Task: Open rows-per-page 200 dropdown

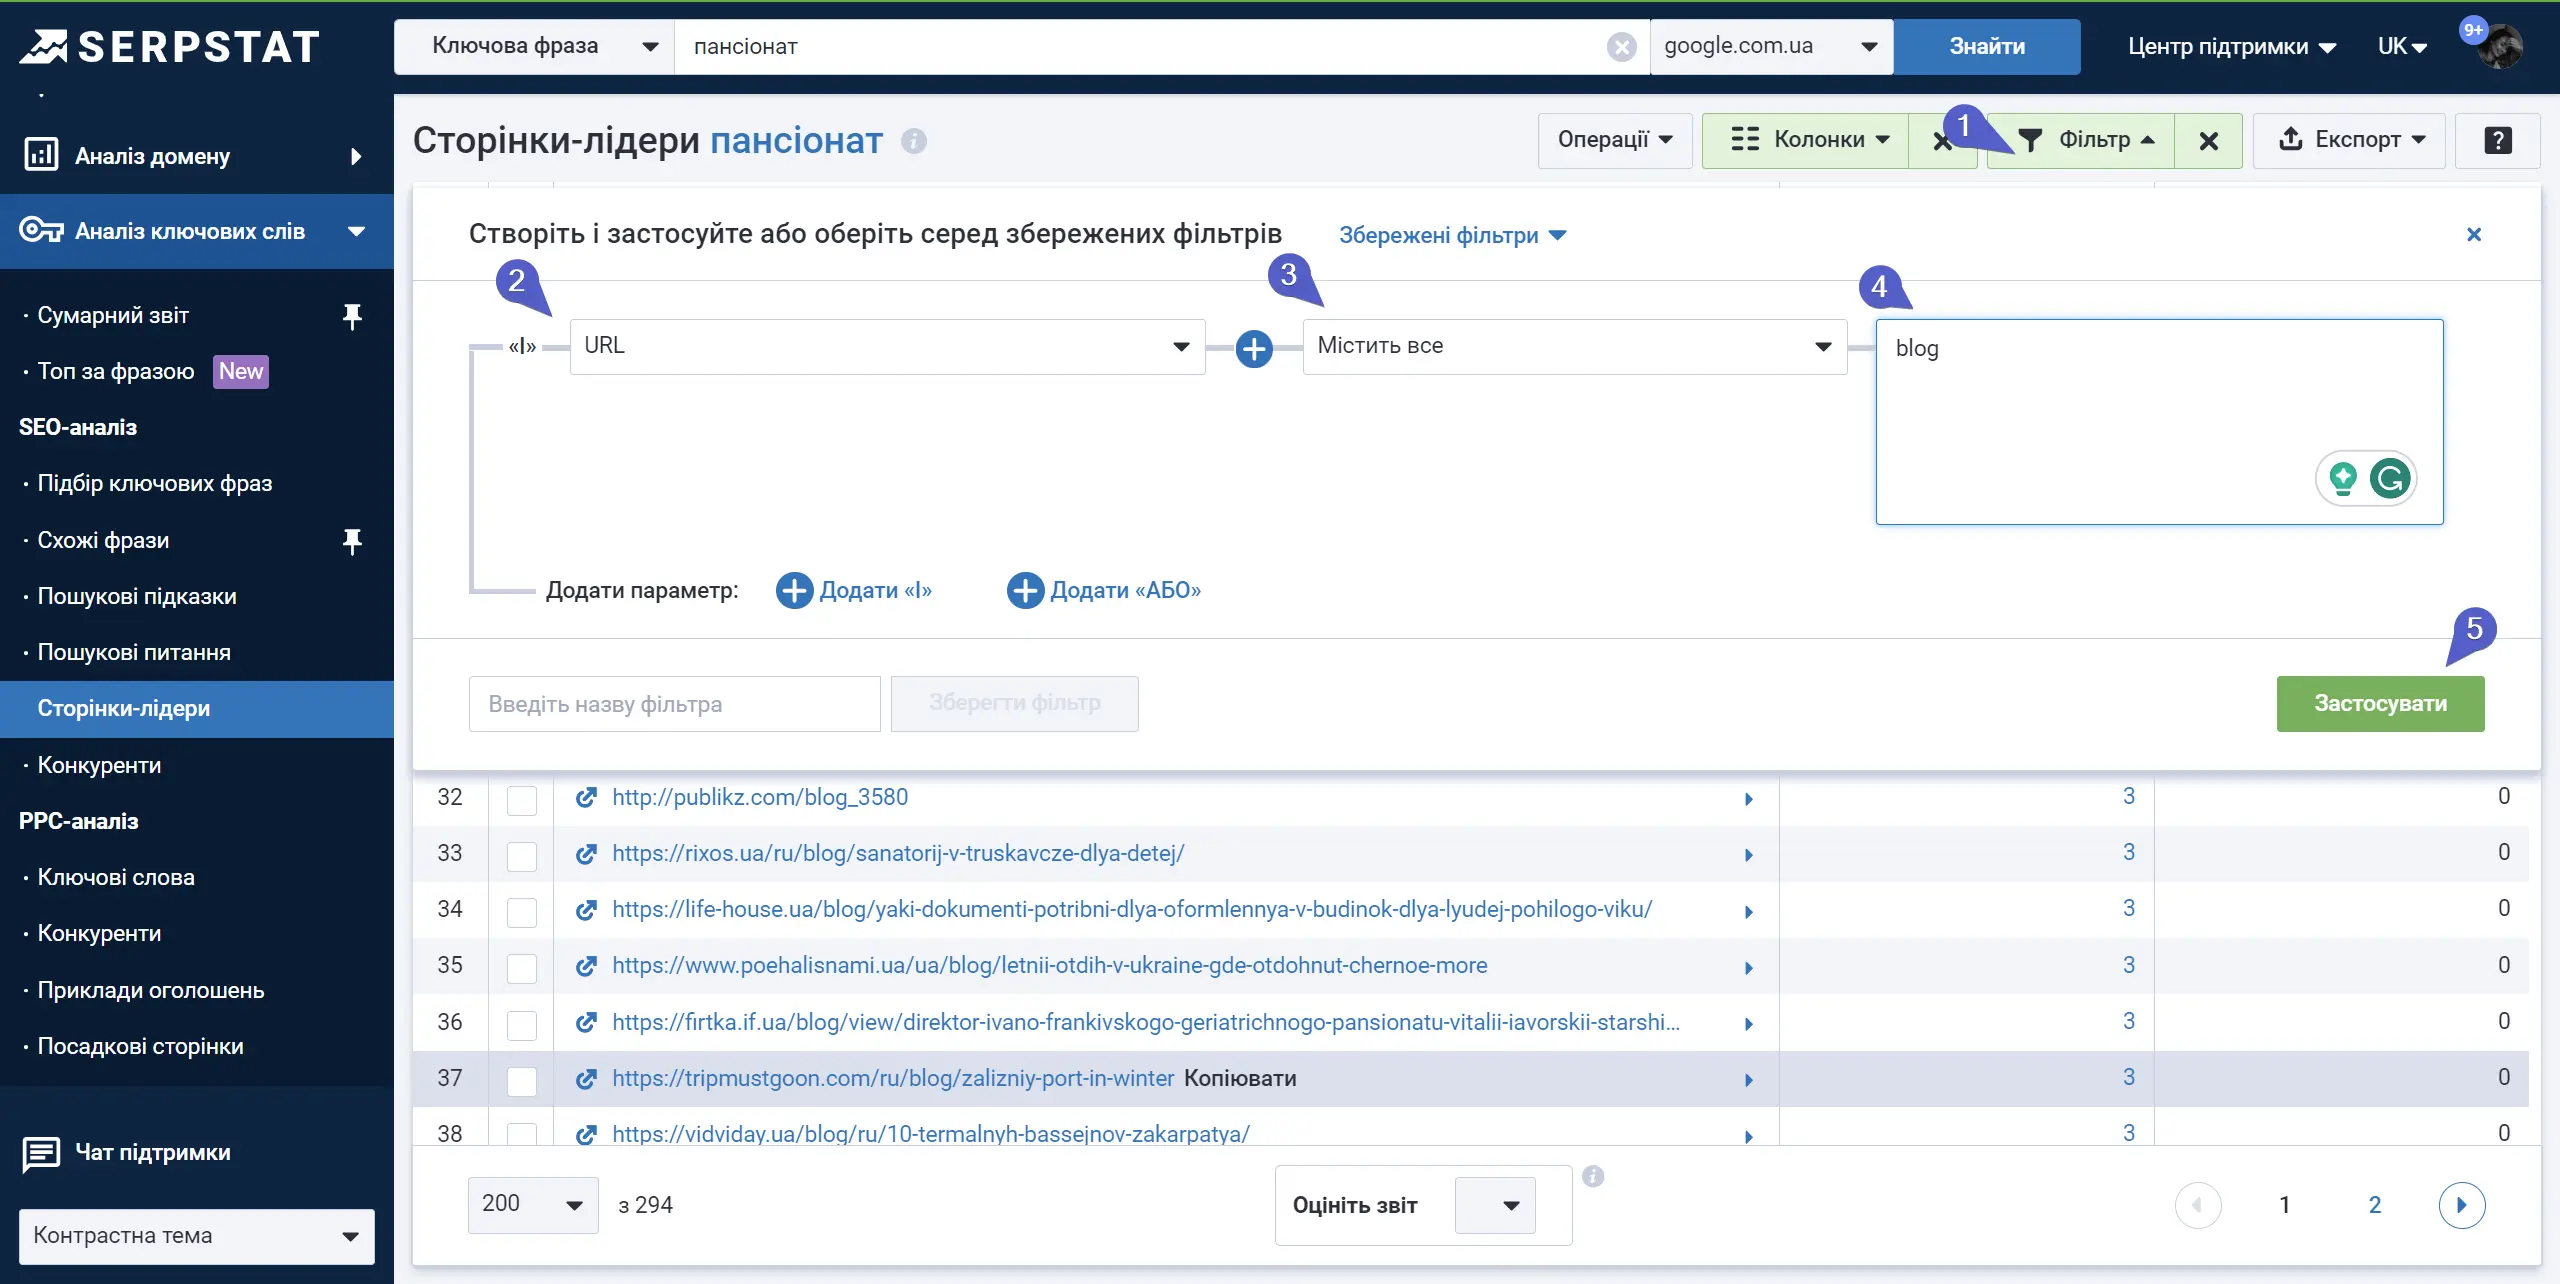Action: point(533,1205)
